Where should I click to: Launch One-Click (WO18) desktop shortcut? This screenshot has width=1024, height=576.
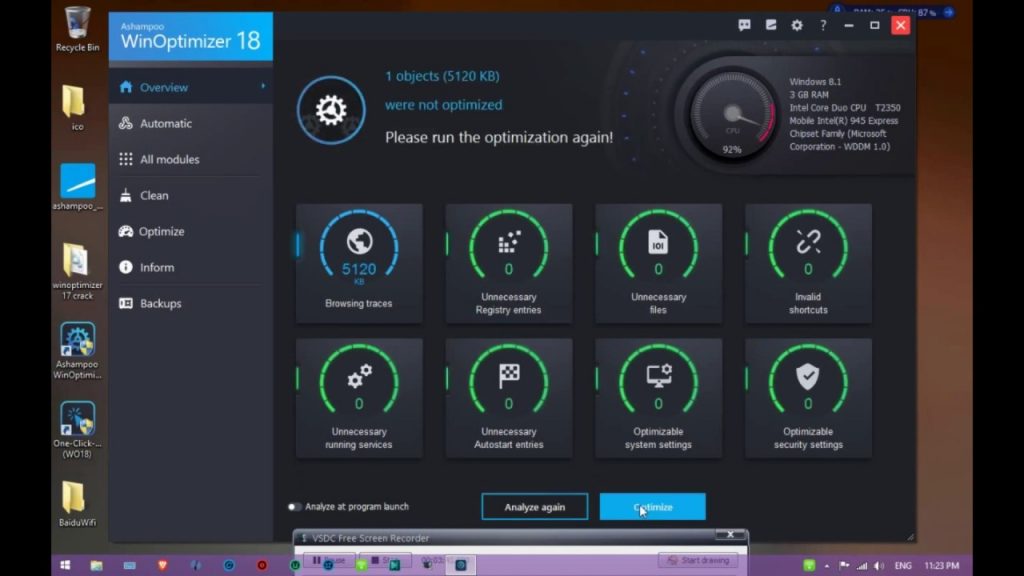77,430
